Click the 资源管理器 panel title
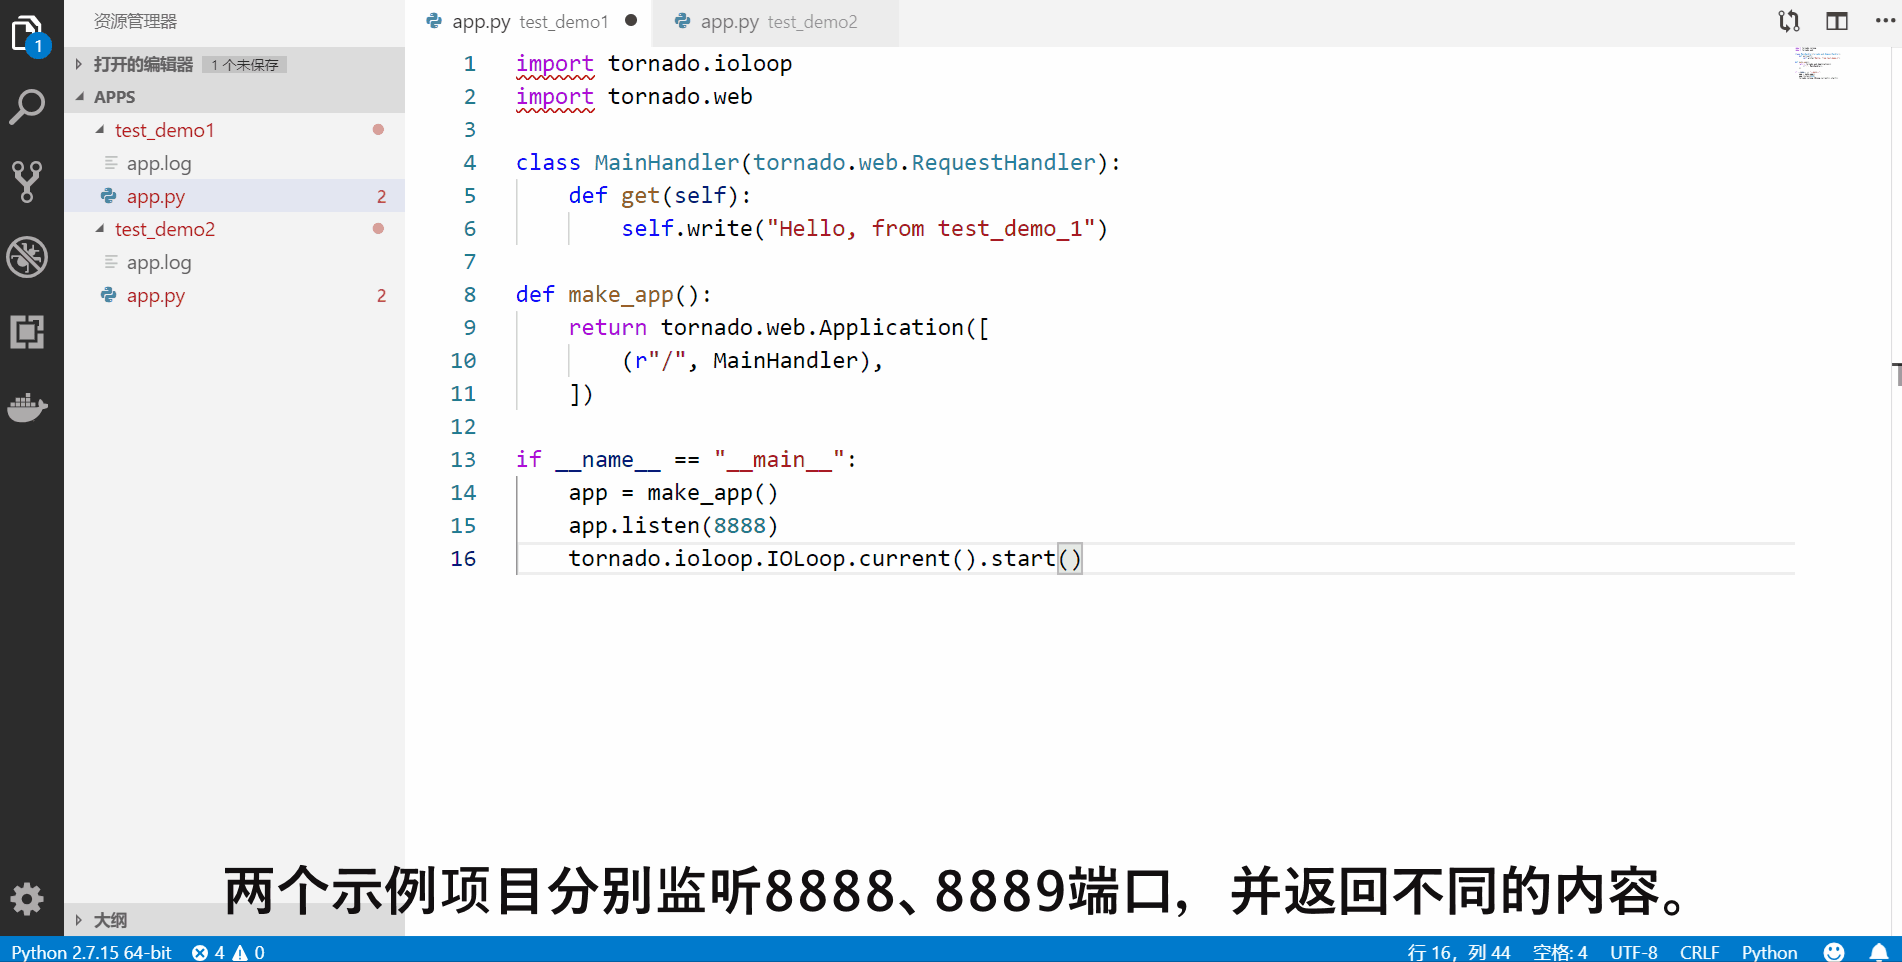The height and width of the screenshot is (962, 1902). click(135, 21)
